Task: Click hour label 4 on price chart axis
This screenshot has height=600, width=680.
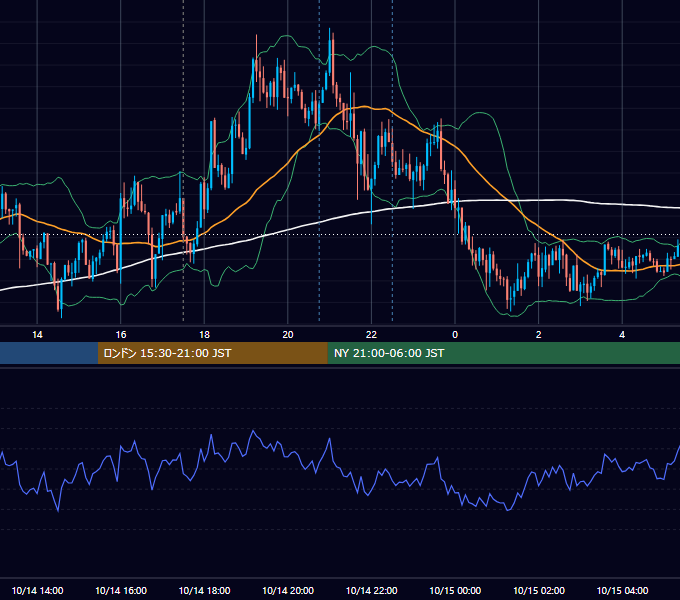Action: (622, 335)
